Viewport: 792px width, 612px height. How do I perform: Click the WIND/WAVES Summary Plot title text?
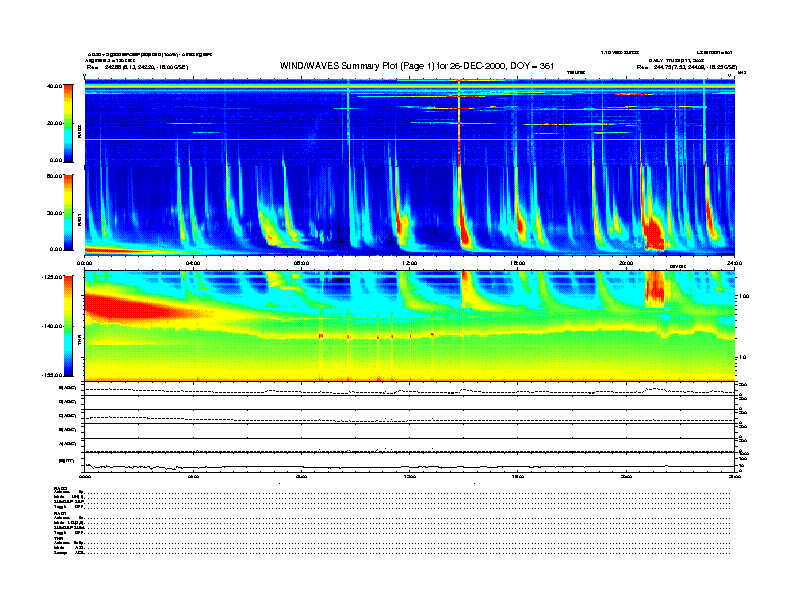(x=417, y=66)
